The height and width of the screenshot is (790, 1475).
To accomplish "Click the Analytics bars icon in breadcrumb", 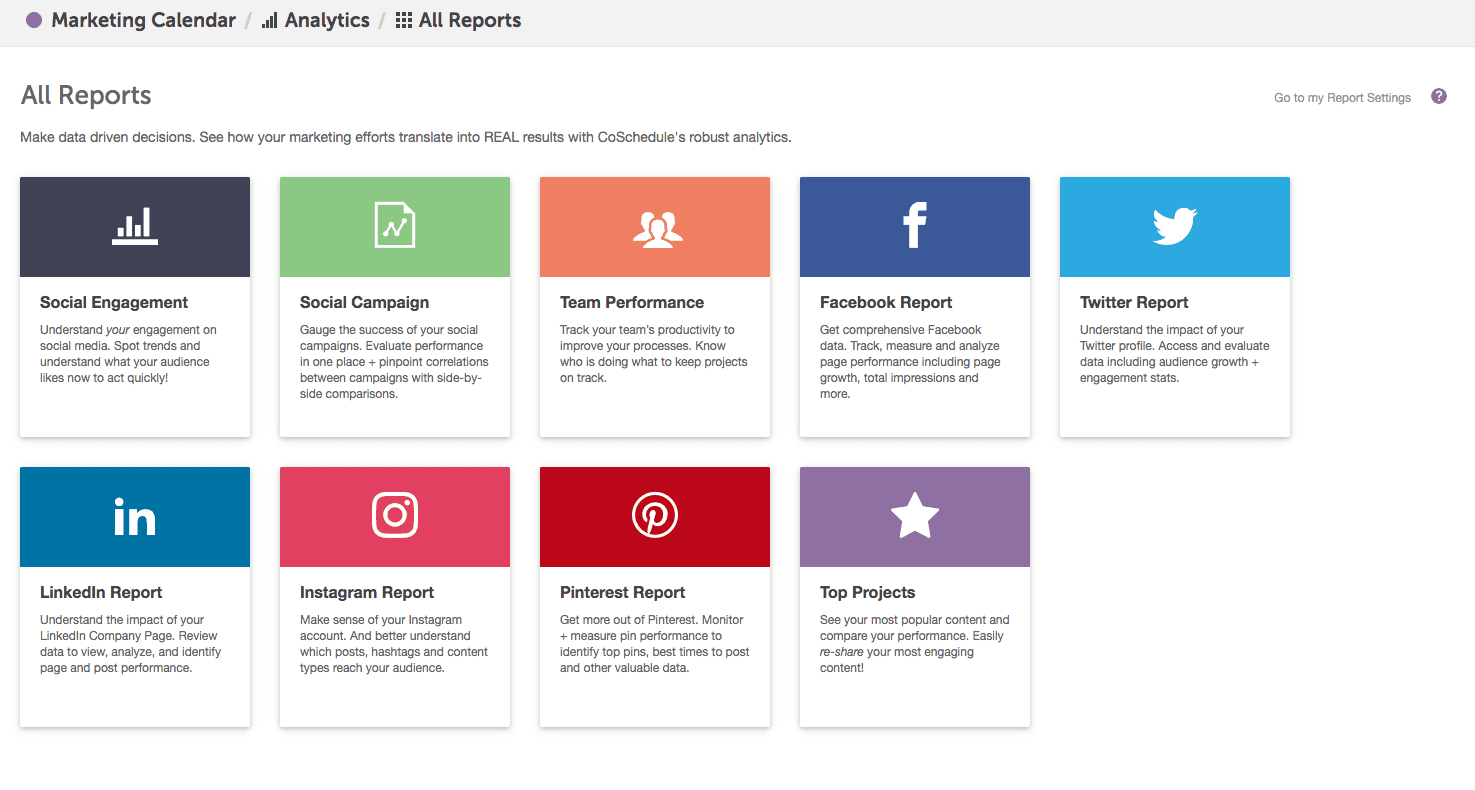I will (x=270, y=20).
